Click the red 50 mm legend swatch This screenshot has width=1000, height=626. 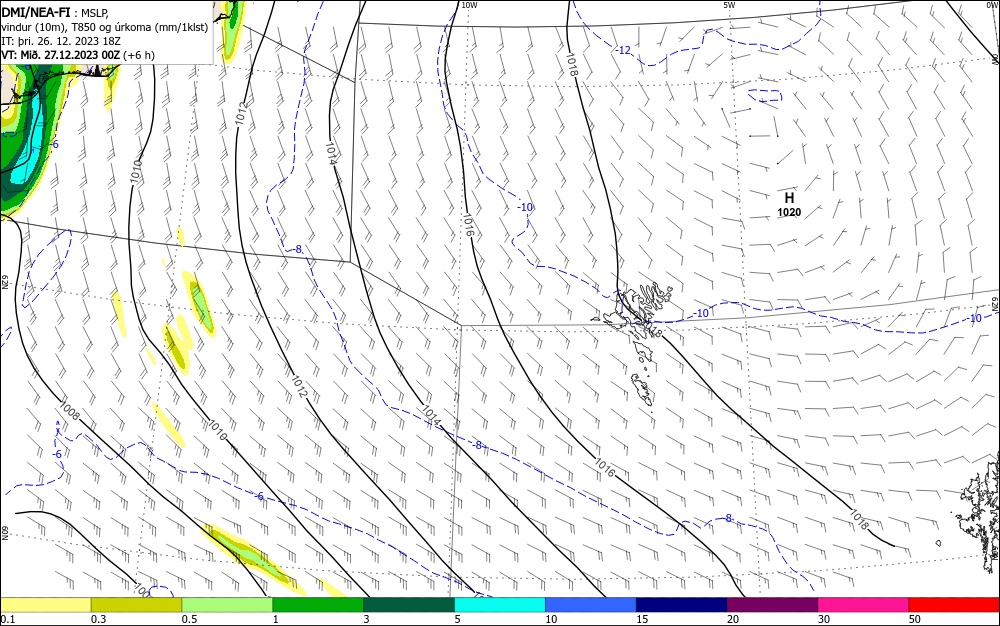(x=954, y=605)
